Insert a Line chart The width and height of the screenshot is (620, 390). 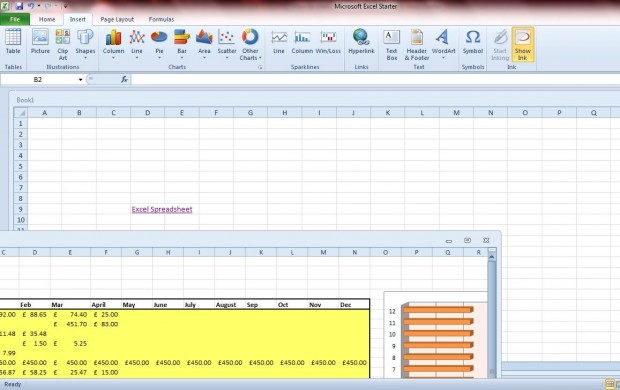137,44
